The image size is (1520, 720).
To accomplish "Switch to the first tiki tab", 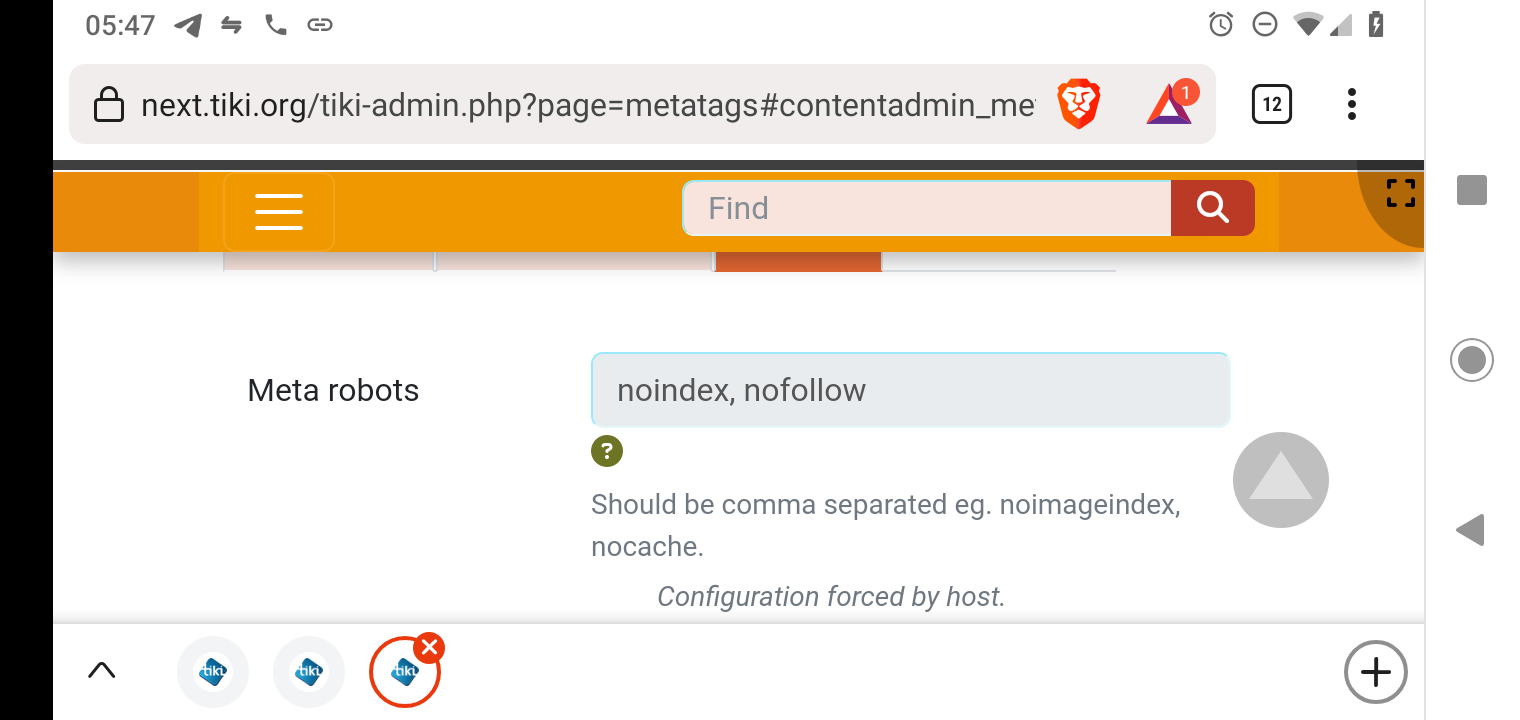I will (213, 672).
